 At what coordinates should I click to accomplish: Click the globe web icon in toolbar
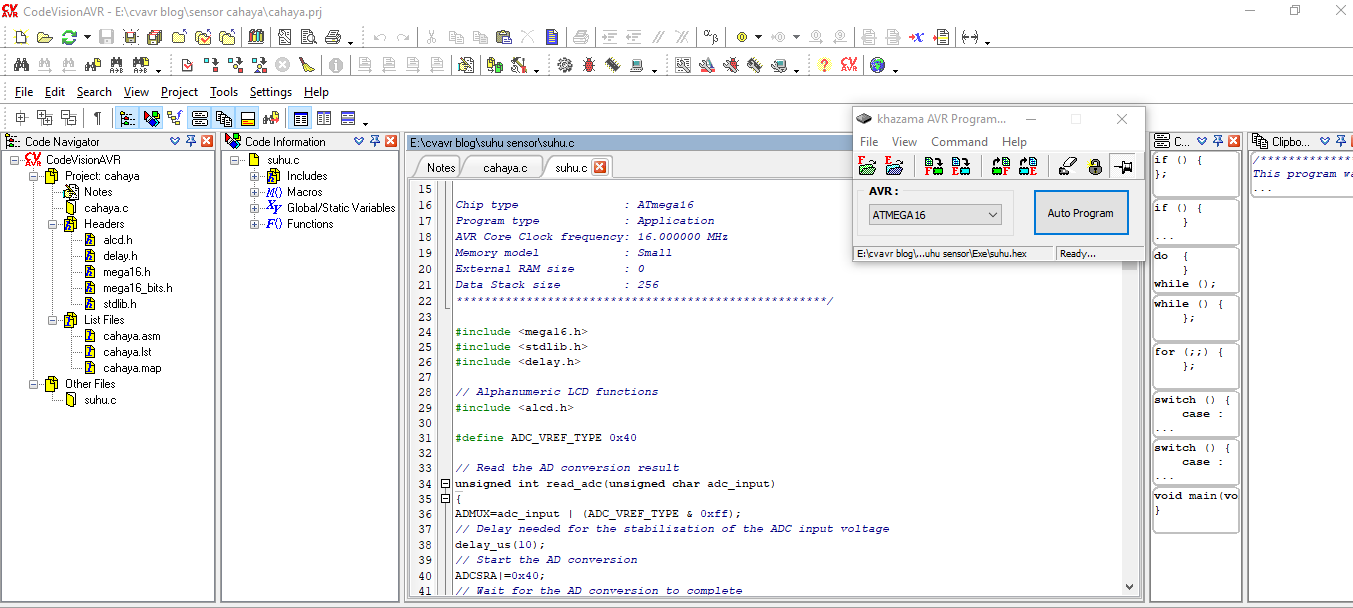point(877,65)
